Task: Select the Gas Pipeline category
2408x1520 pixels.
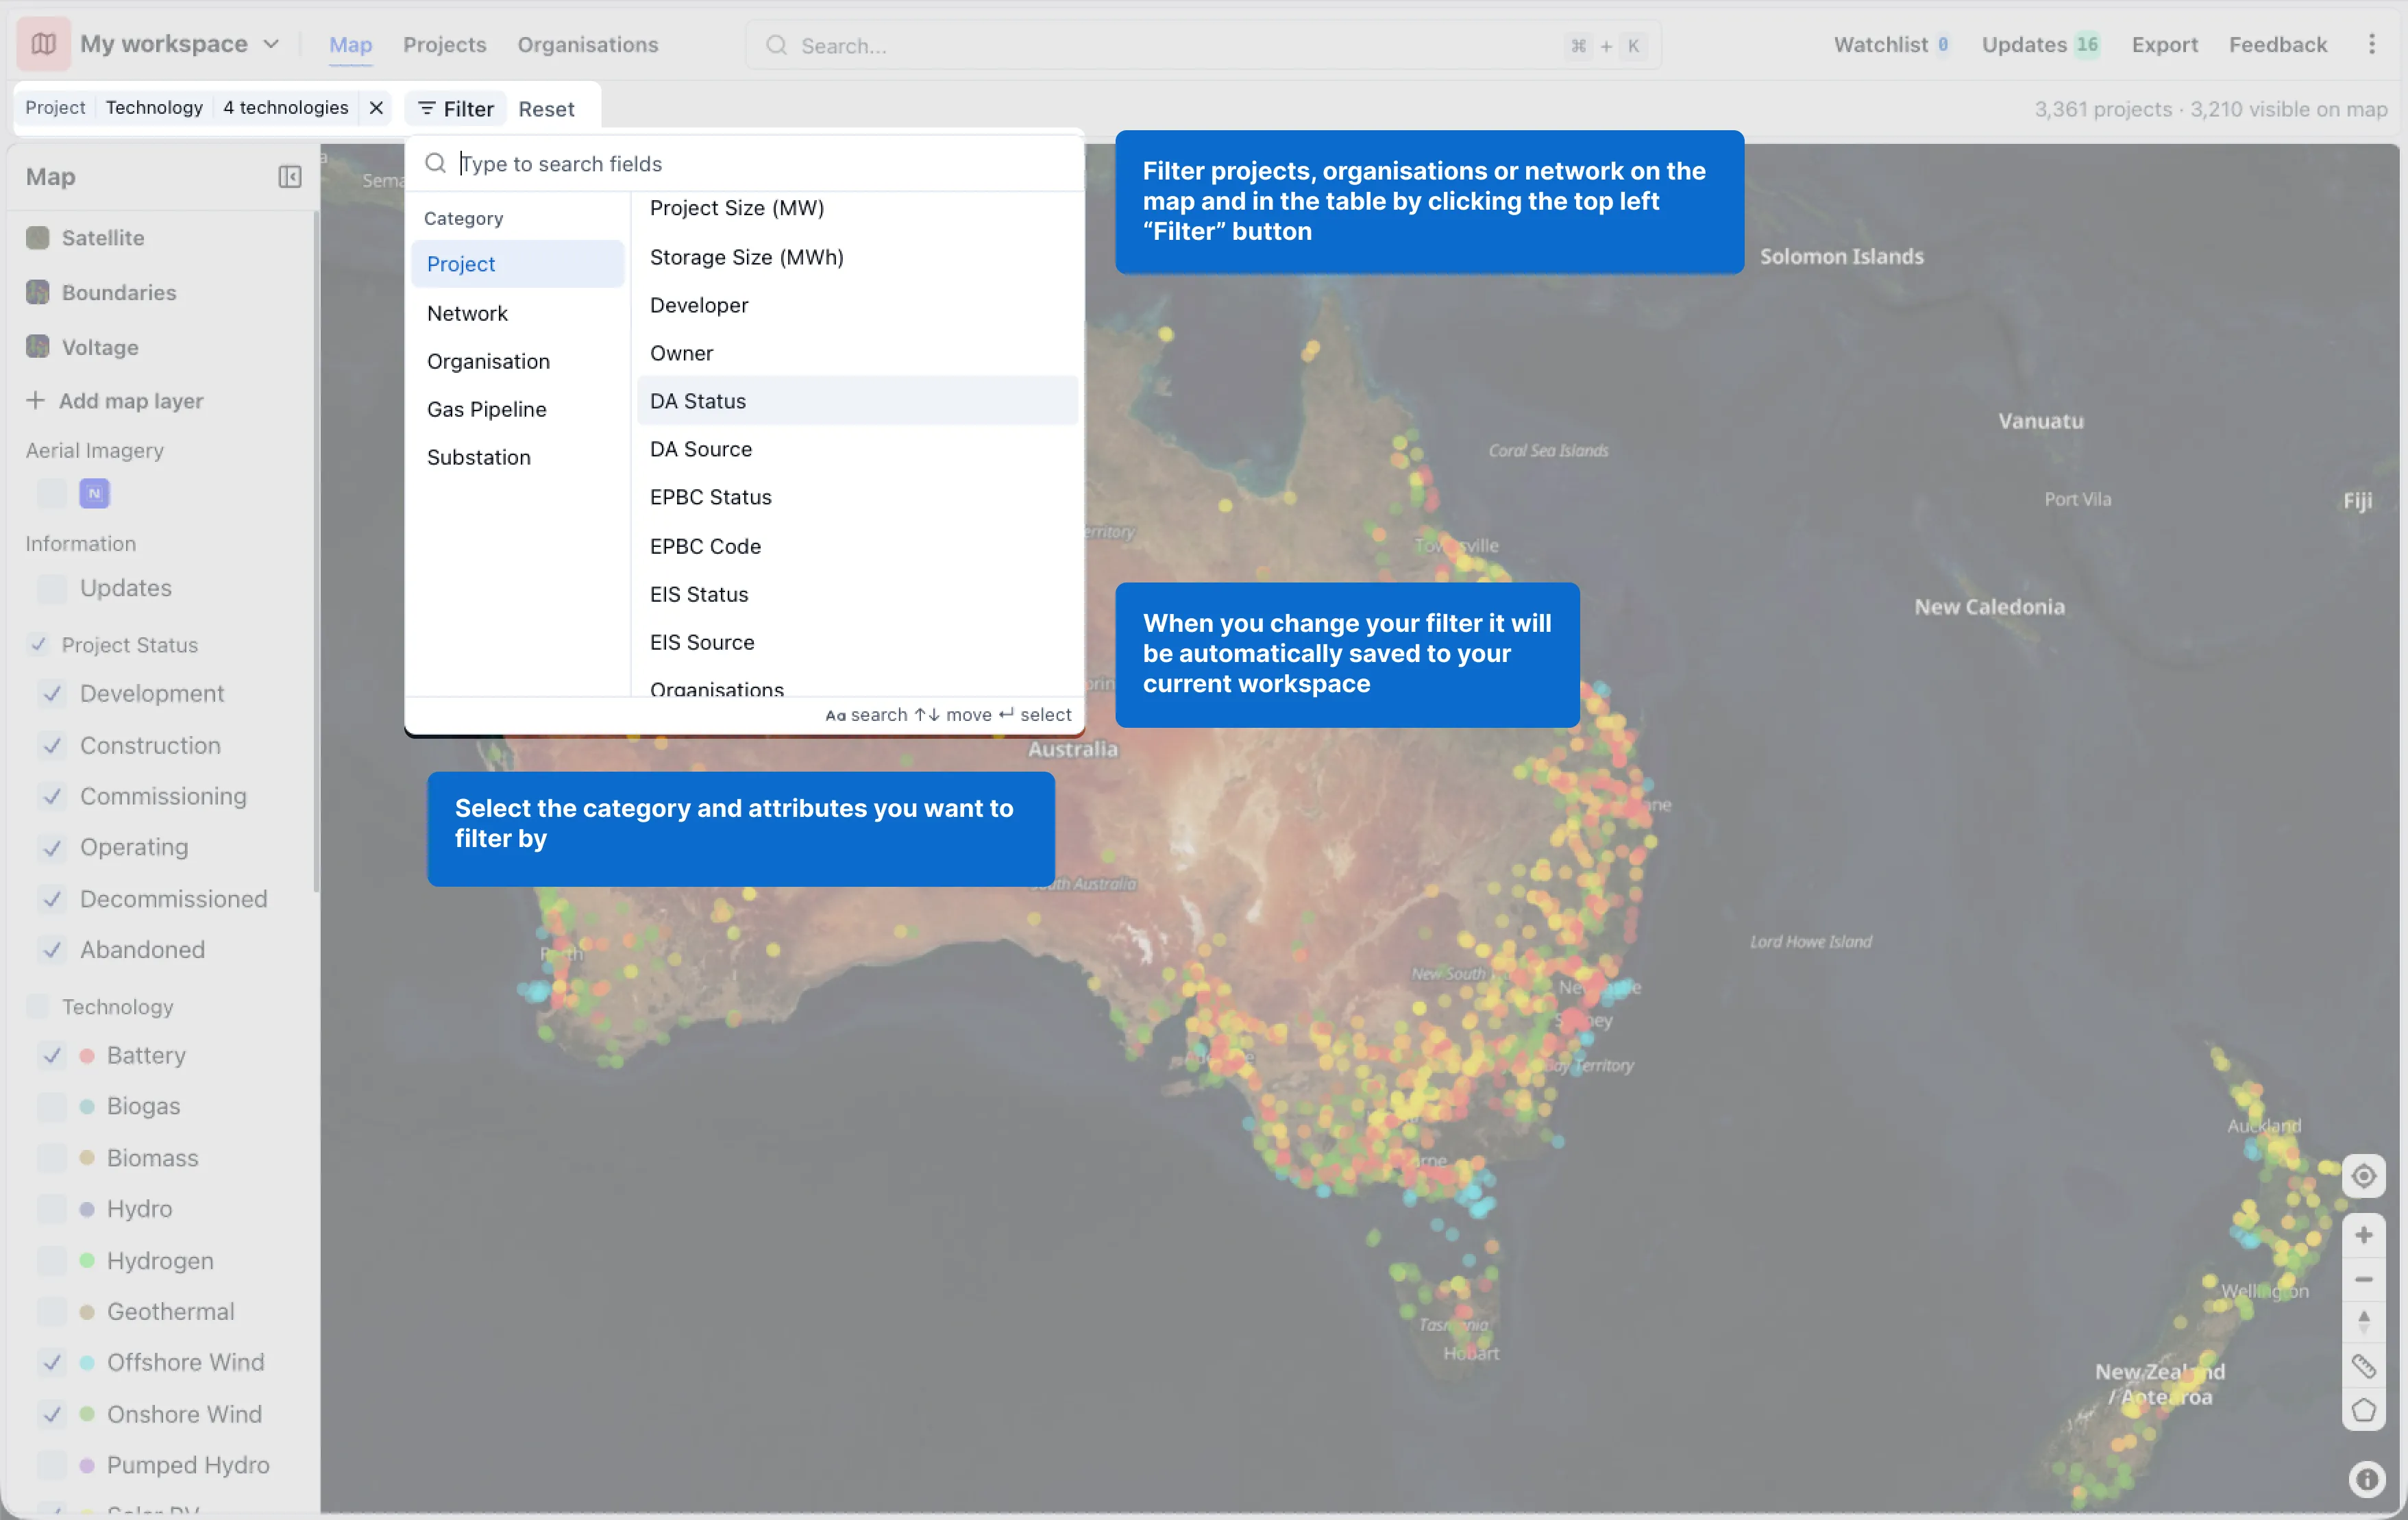Action: click(517, 409)
